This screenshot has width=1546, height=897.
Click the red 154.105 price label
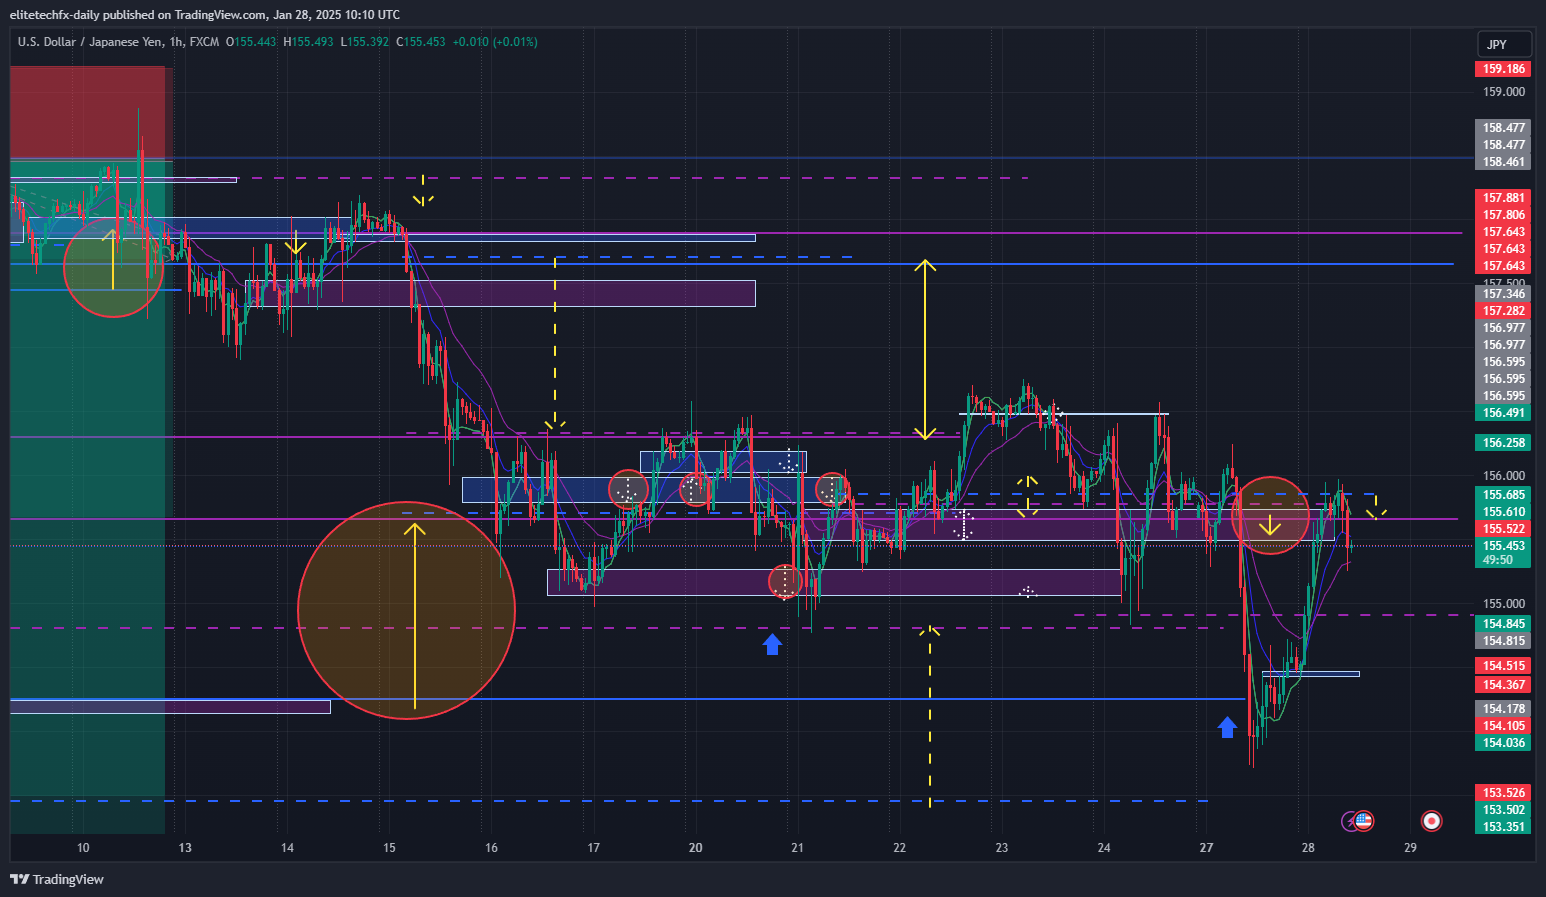pos(1503,726)
